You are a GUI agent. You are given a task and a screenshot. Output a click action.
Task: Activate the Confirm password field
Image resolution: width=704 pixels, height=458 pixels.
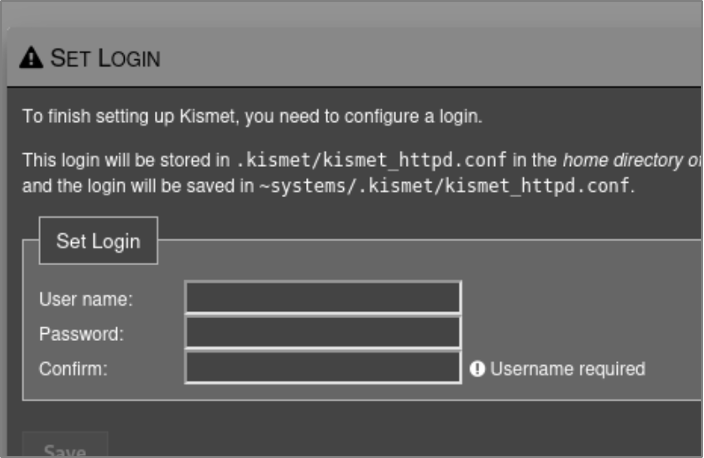322,368
